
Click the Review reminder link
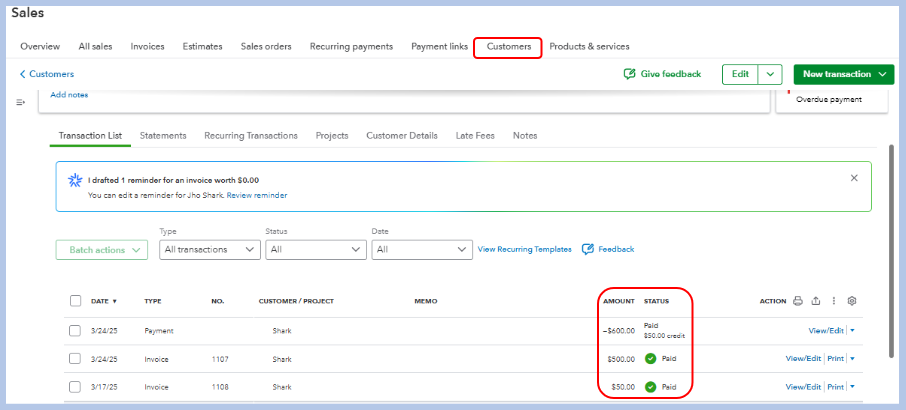tap(257, 195)
